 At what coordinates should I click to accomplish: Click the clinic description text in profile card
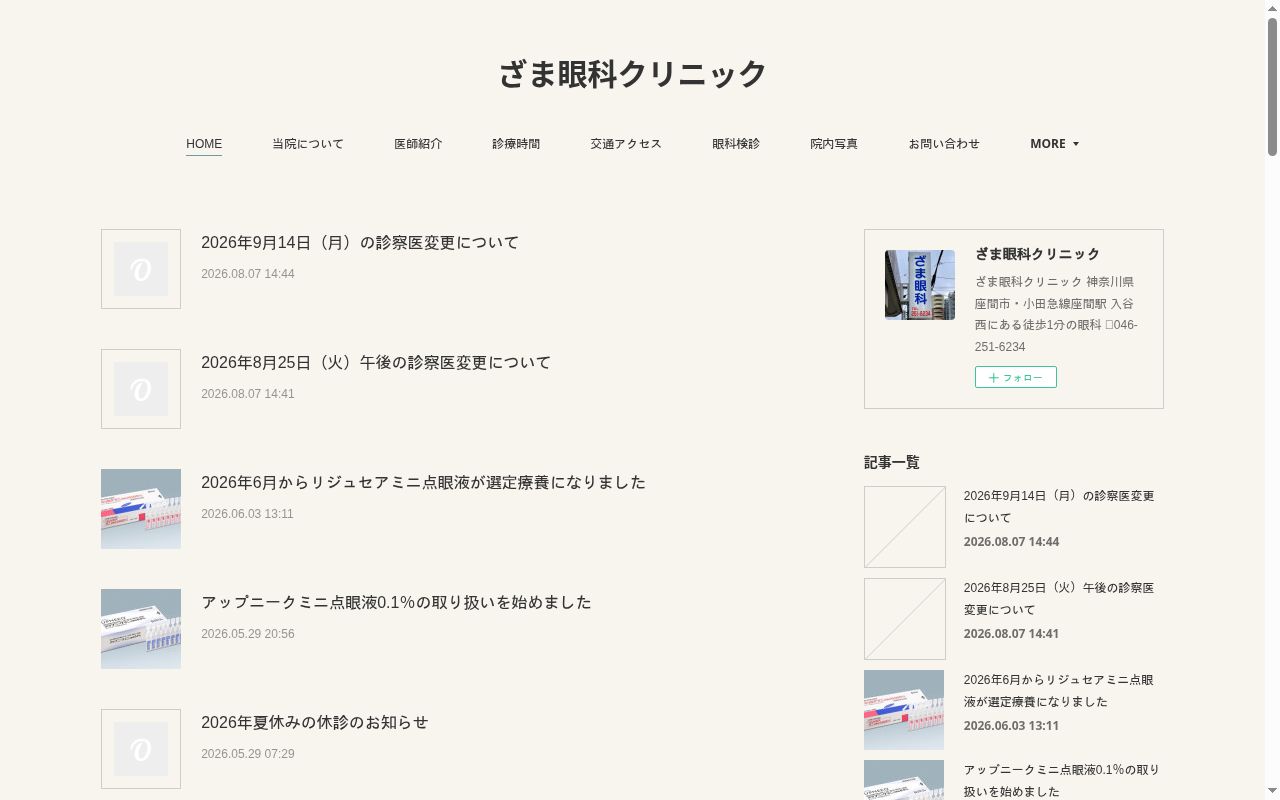tap(1056, 314)
